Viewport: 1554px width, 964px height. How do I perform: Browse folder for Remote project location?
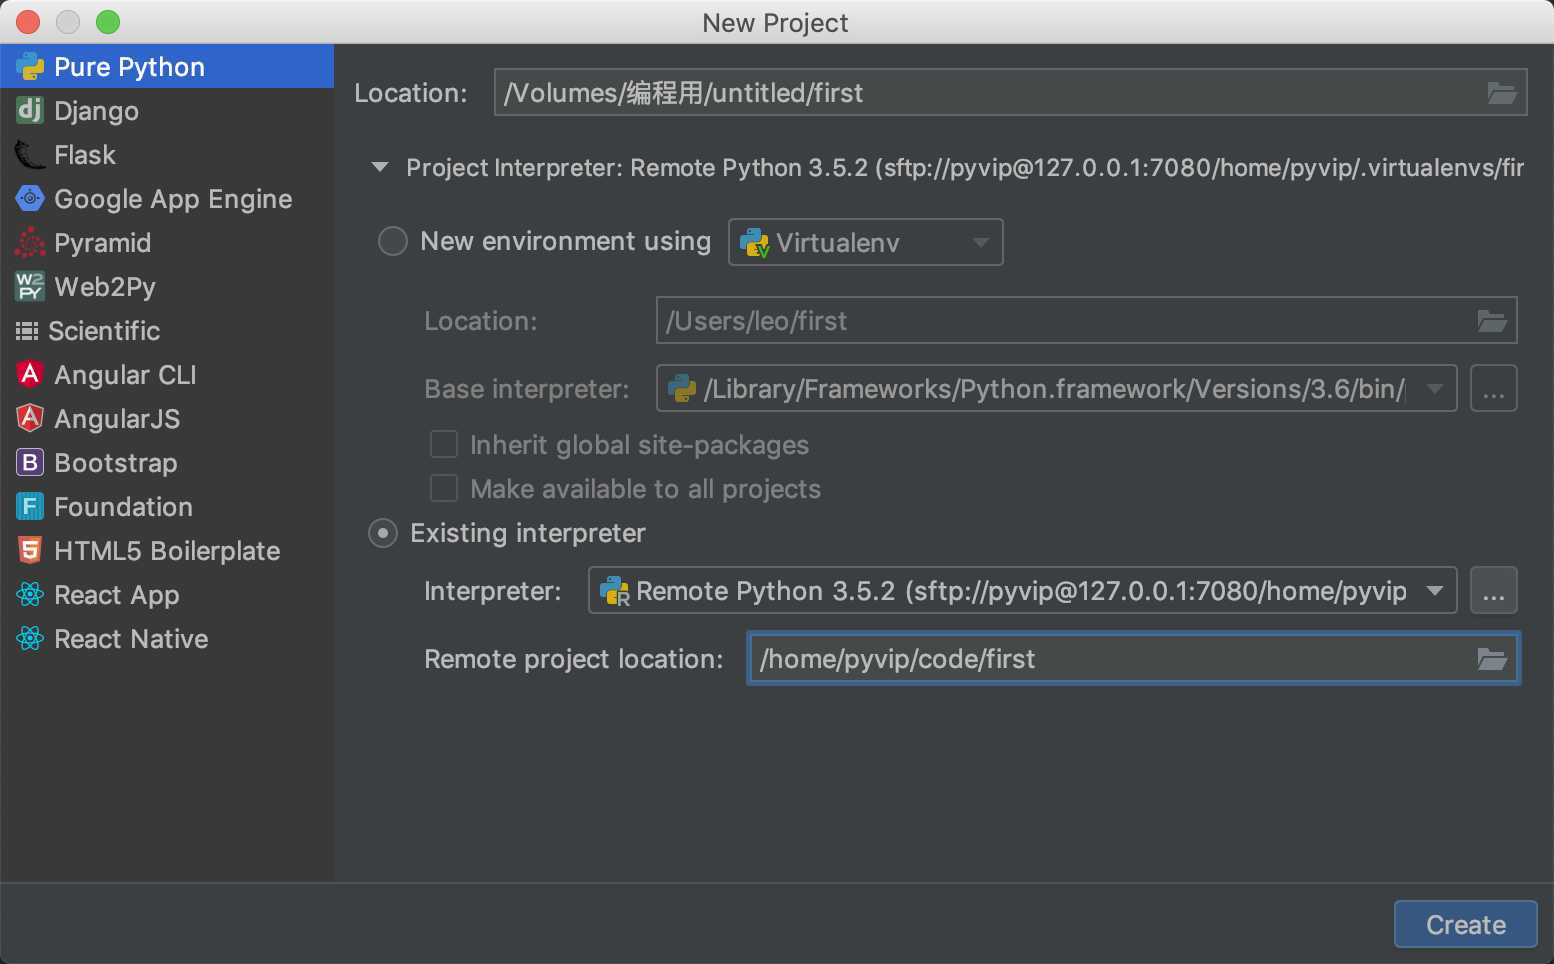1492,659
